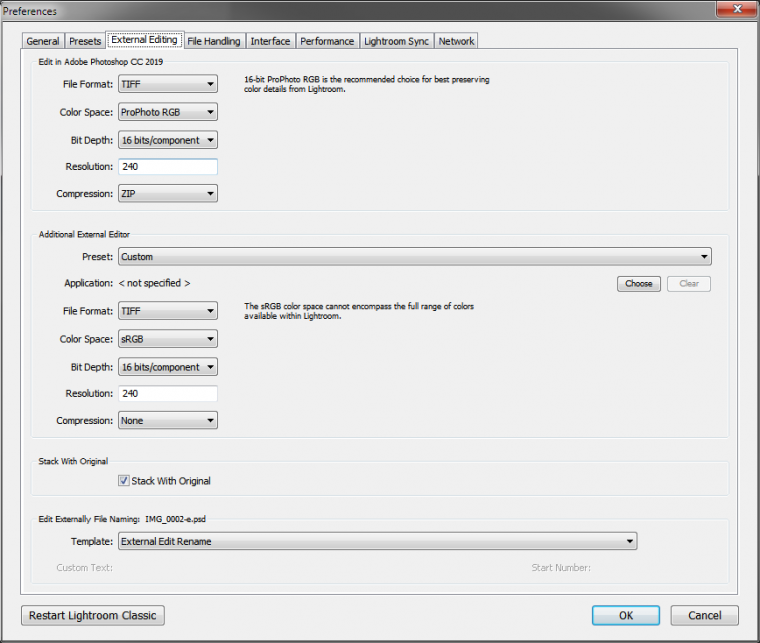
Task: Toggle the Stack With Original checkbox
Action: pos(124,481)
